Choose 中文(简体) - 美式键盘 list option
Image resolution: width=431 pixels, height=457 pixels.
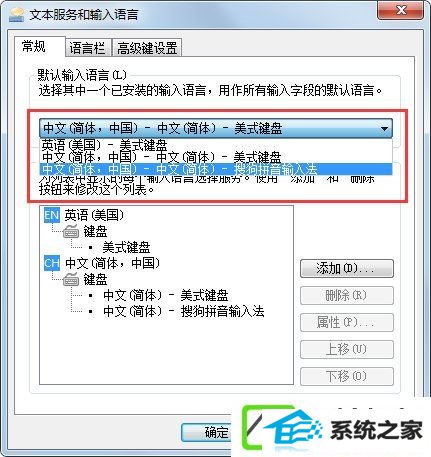(x=216, y=157)
